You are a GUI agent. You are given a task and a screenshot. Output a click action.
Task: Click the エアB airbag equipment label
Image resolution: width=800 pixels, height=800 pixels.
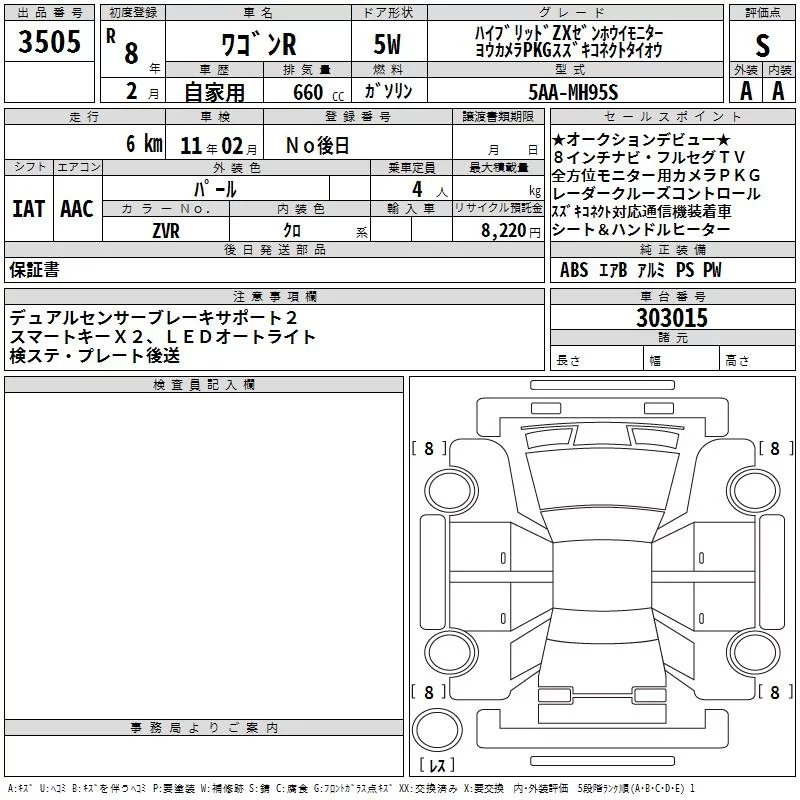[x=613, y=270]
